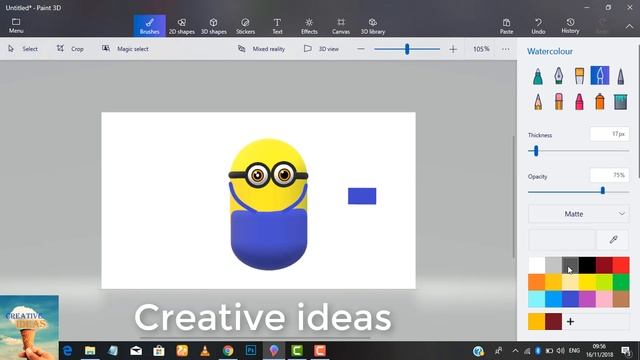Select the Oil brush
The image size is (640, 360).
(579, 76)
